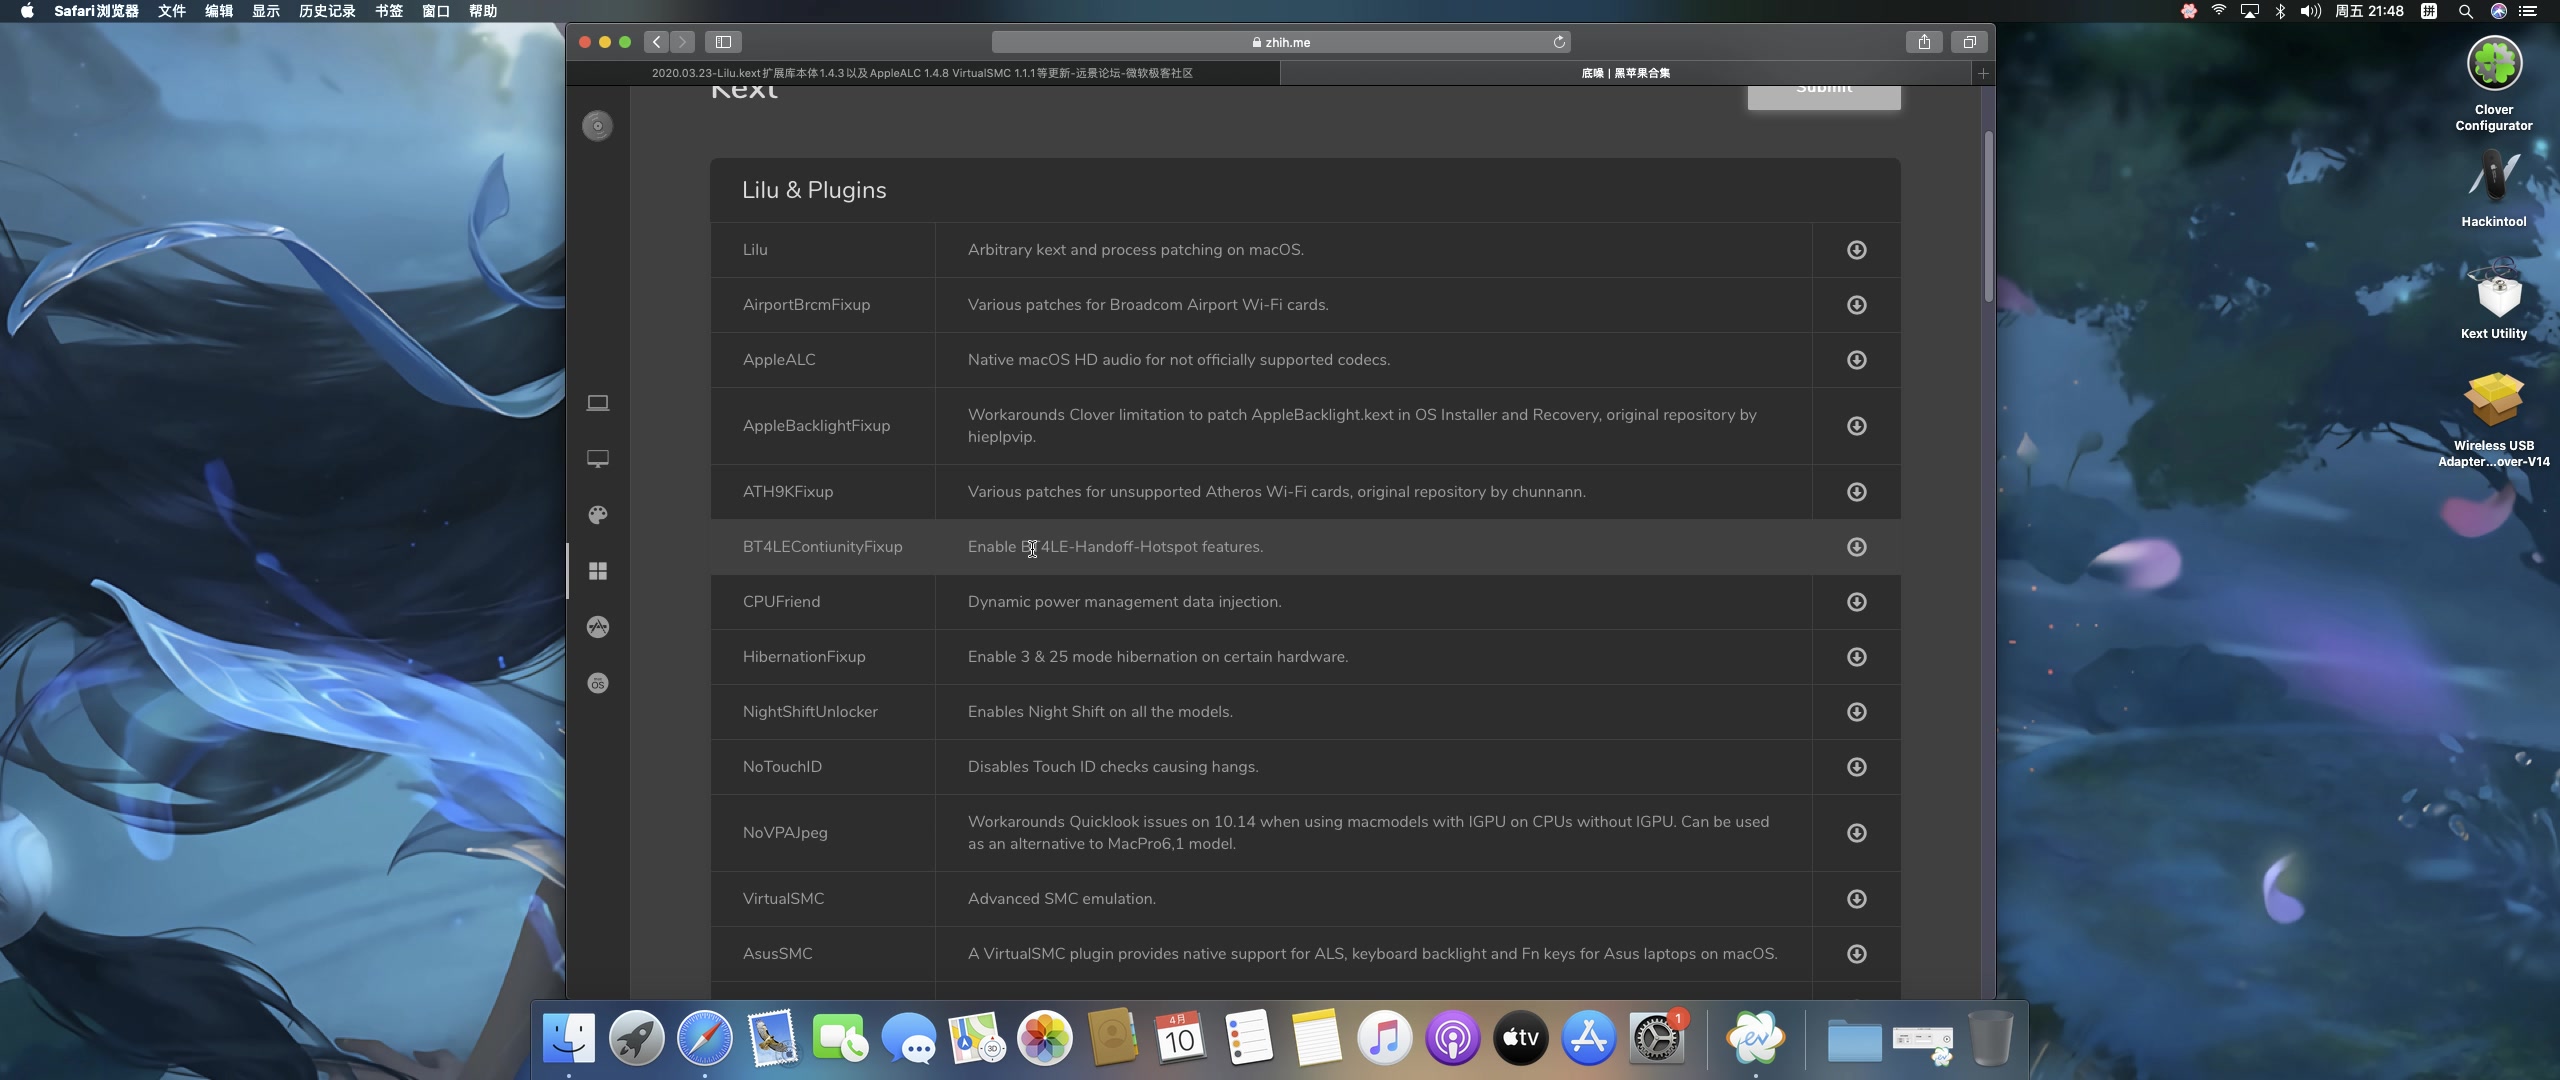Open Photos from the Dock
The height and width of the screenshot is (1080, 2560).
[1045, 1038]
